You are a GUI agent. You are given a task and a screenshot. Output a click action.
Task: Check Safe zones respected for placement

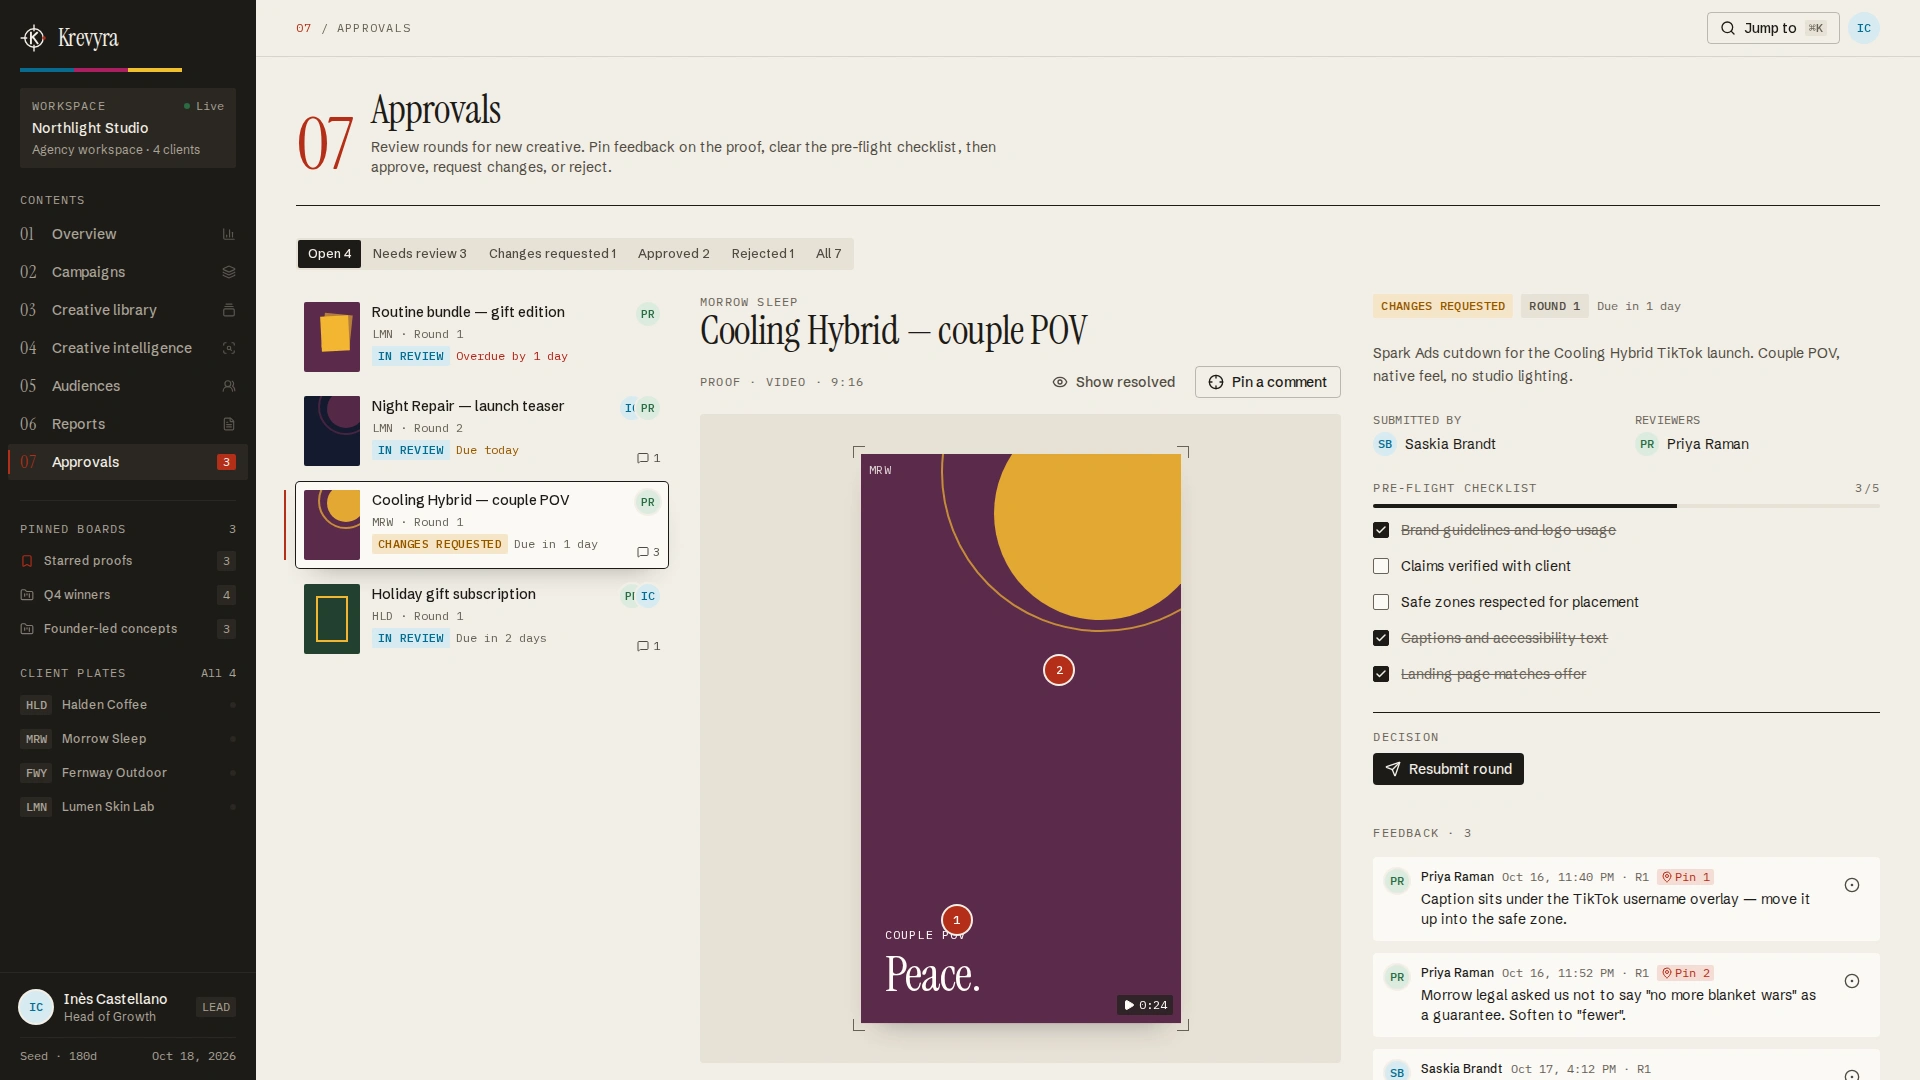[1381, 602]
